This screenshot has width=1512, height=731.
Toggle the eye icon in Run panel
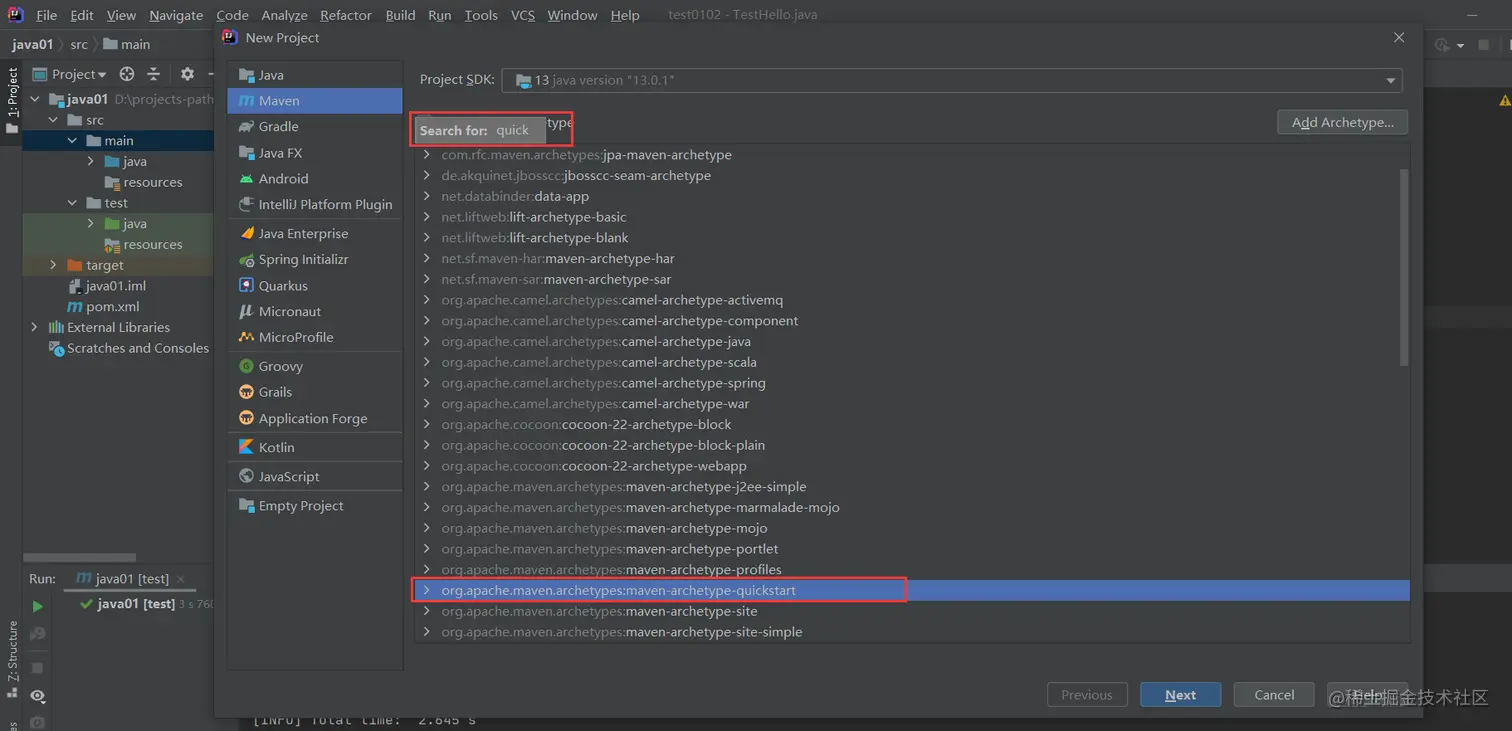tap(37, 696)
